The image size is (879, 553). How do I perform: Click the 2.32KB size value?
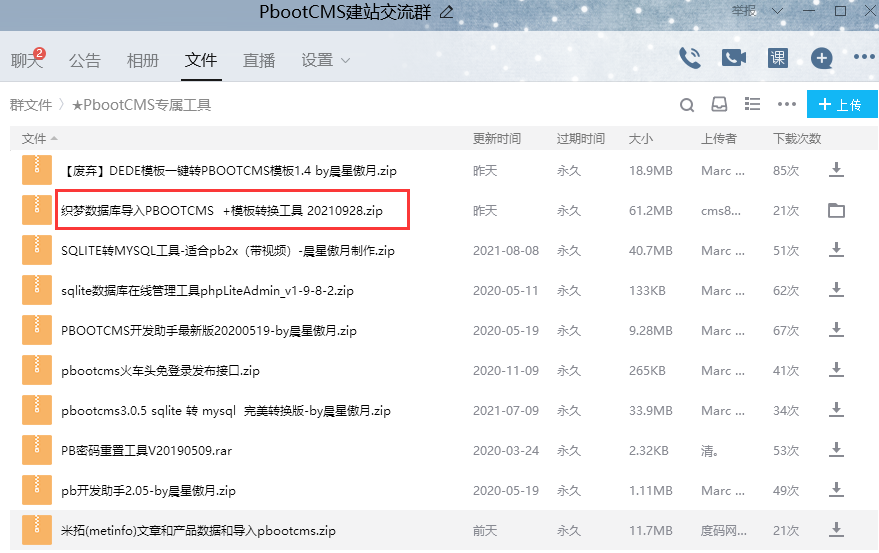coord(649,451)
